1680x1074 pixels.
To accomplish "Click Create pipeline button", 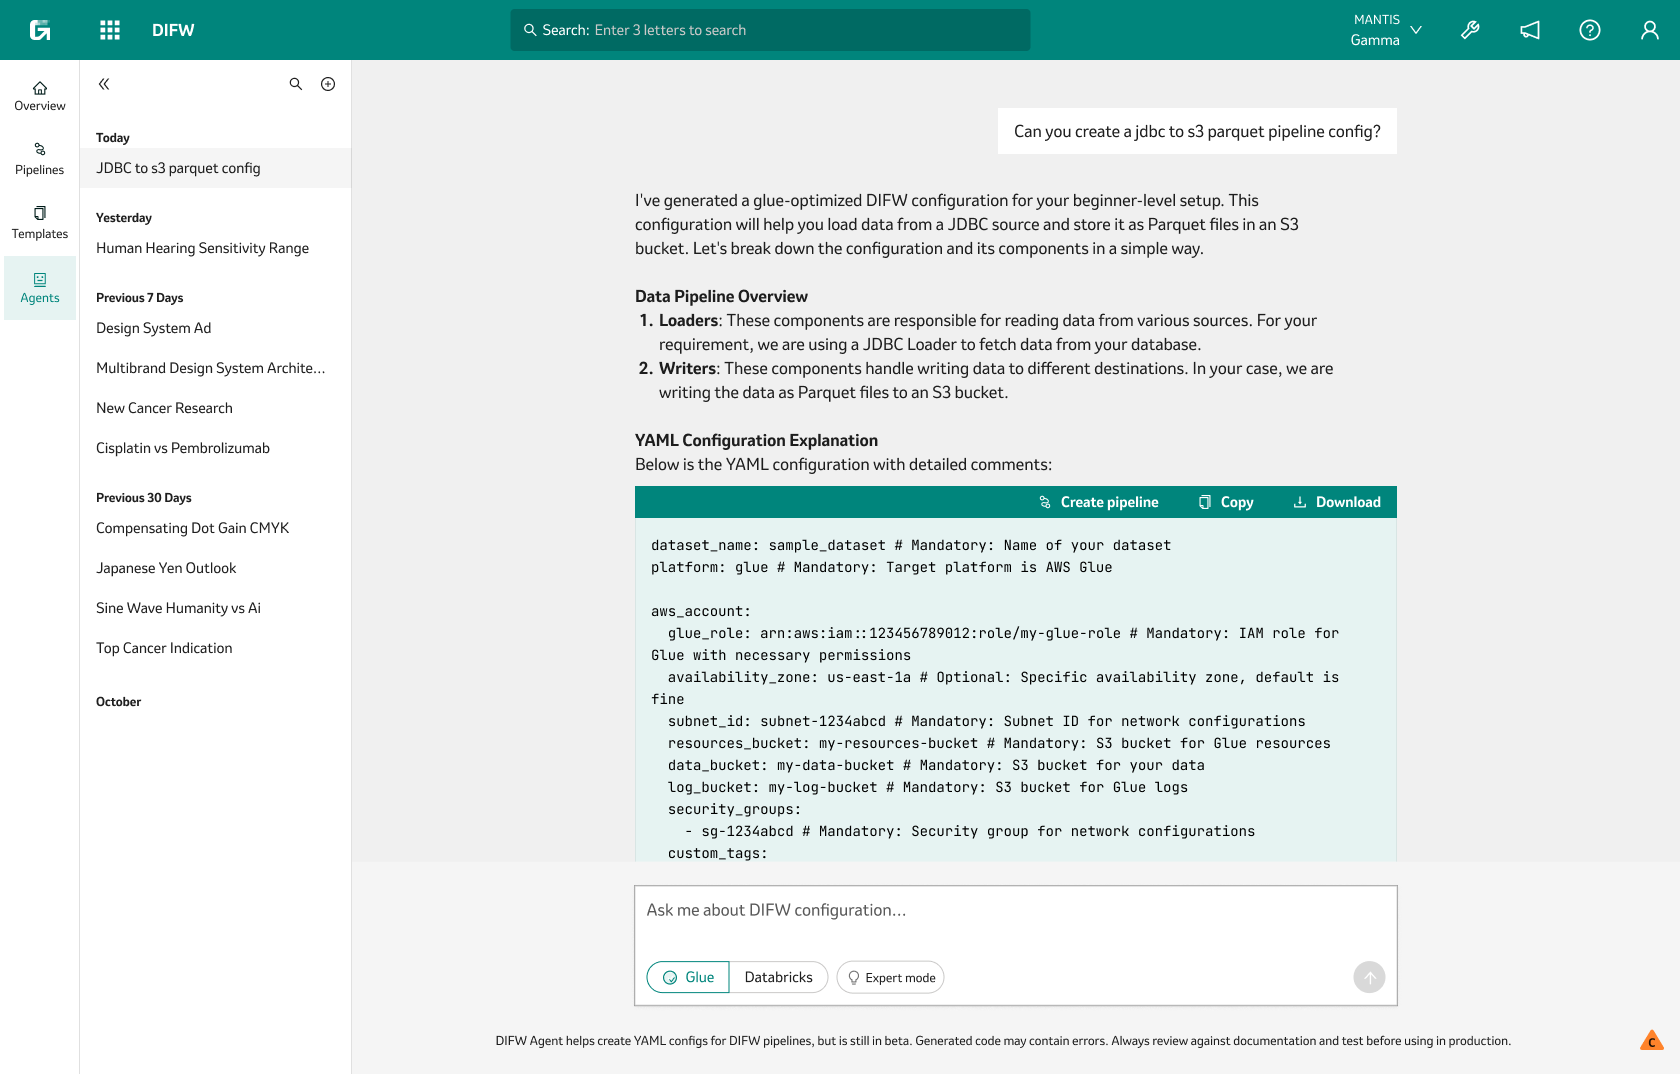I will [1098, 502].
